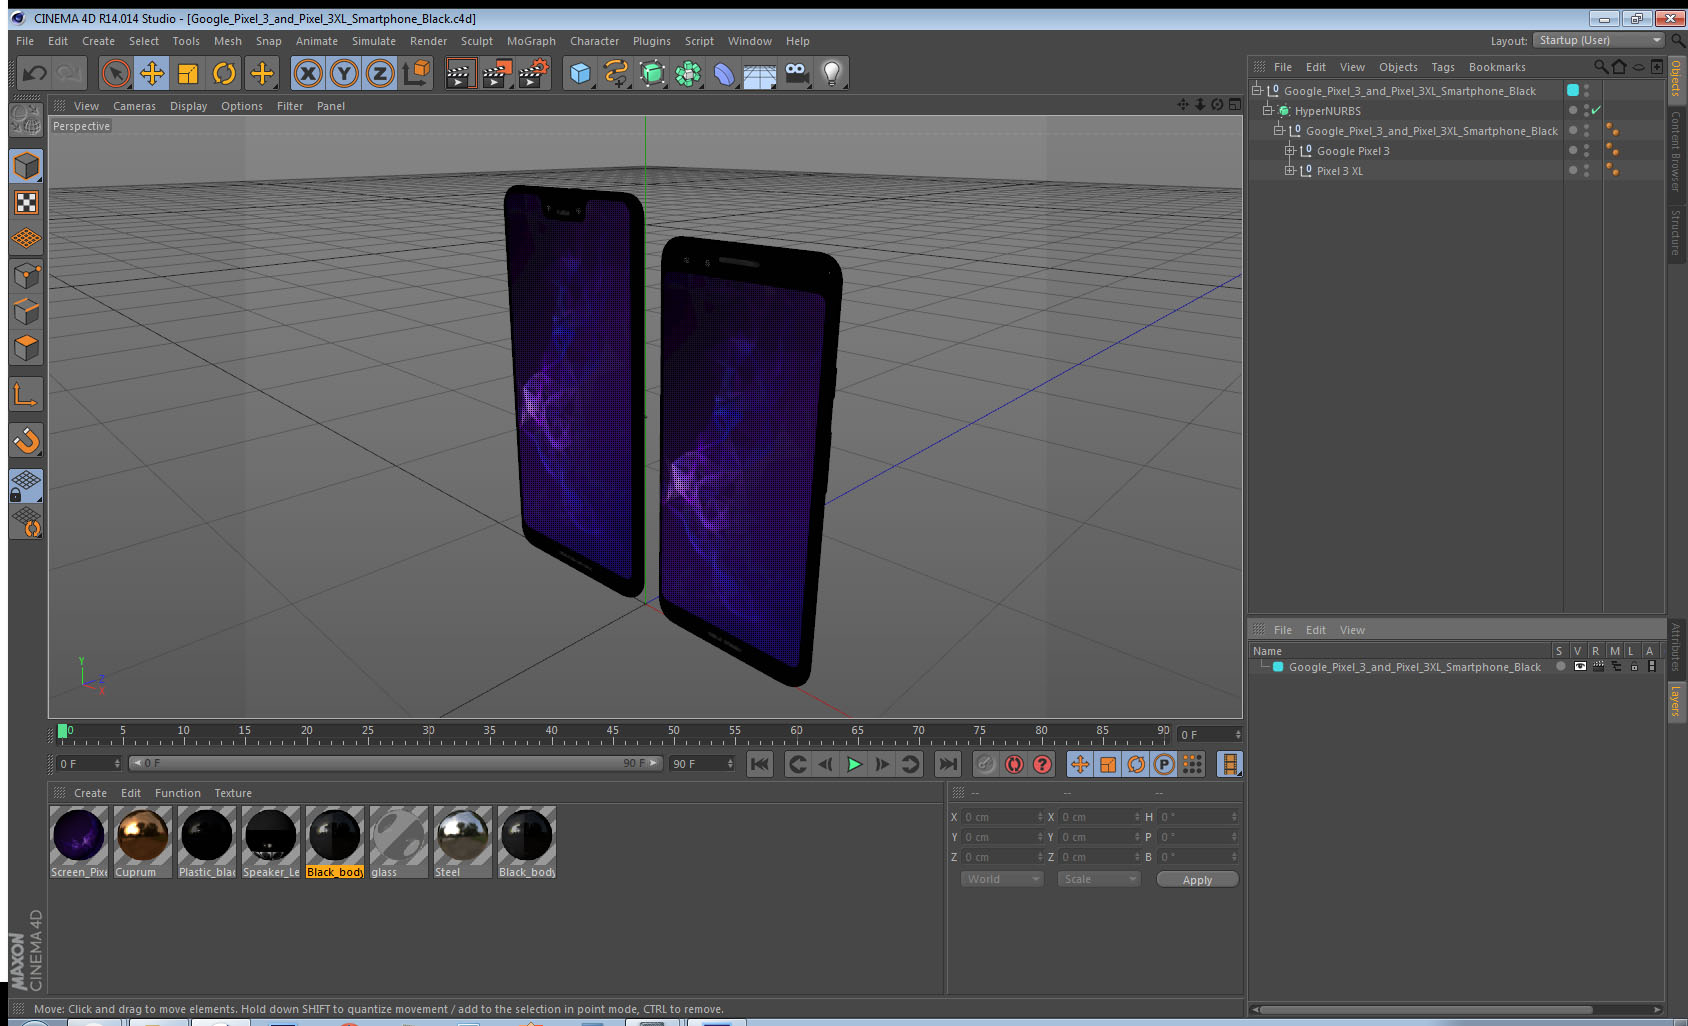Open the viewport Display menu
The width and height of the screenshot is (1688, 1026).
tap(188, 106)
